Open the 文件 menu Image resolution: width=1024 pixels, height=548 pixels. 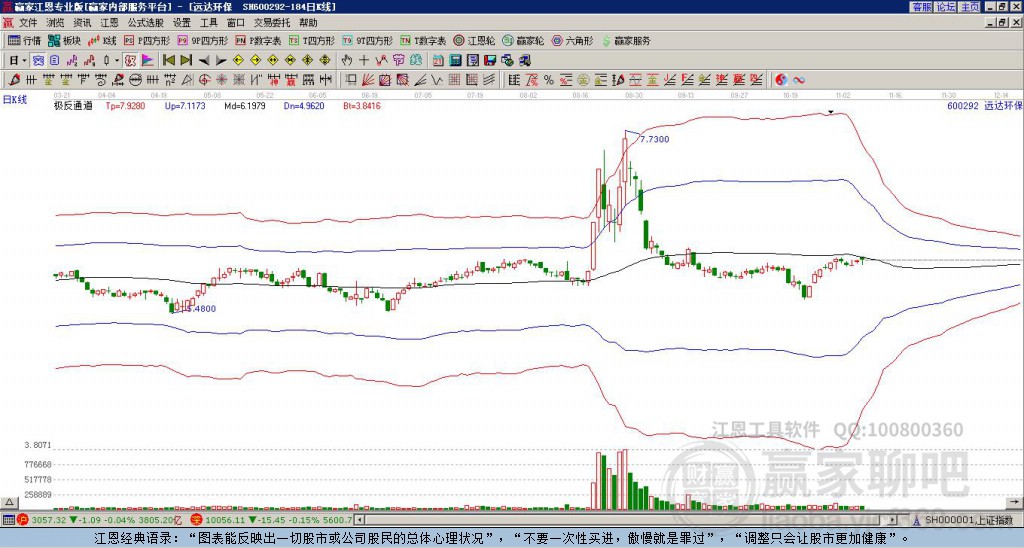(x=29, y=23)
